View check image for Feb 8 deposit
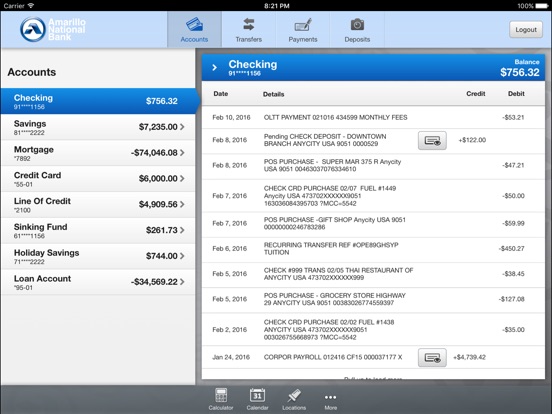552x414 pixels. [x=432, y=140]
